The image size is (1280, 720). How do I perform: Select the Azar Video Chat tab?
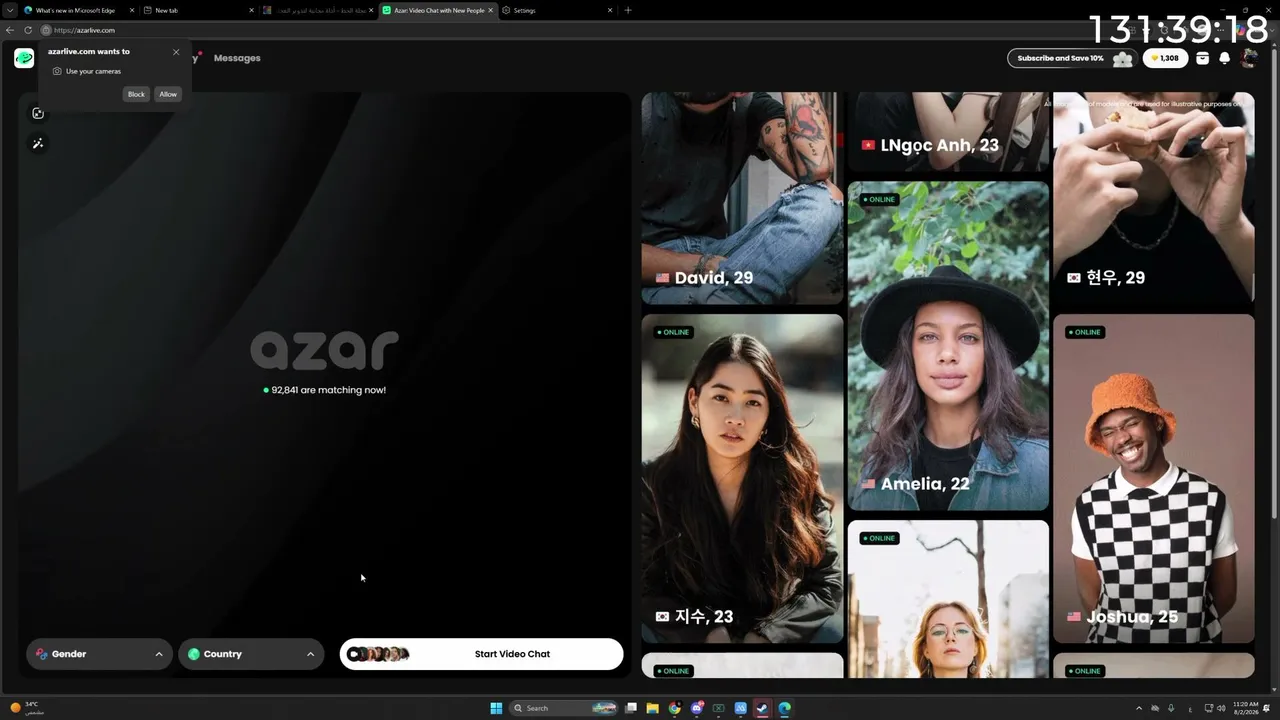tap(438, 10)
